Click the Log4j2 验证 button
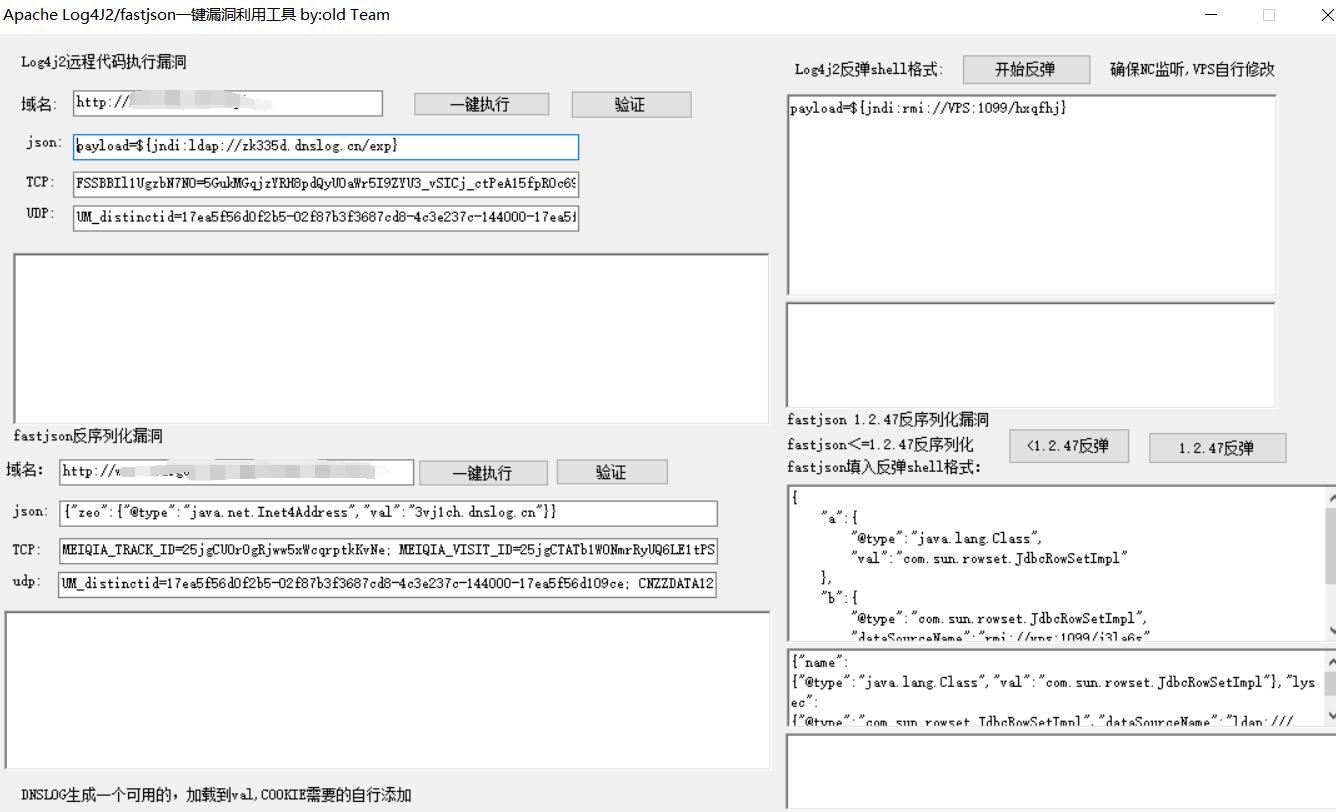 [631, 104]
